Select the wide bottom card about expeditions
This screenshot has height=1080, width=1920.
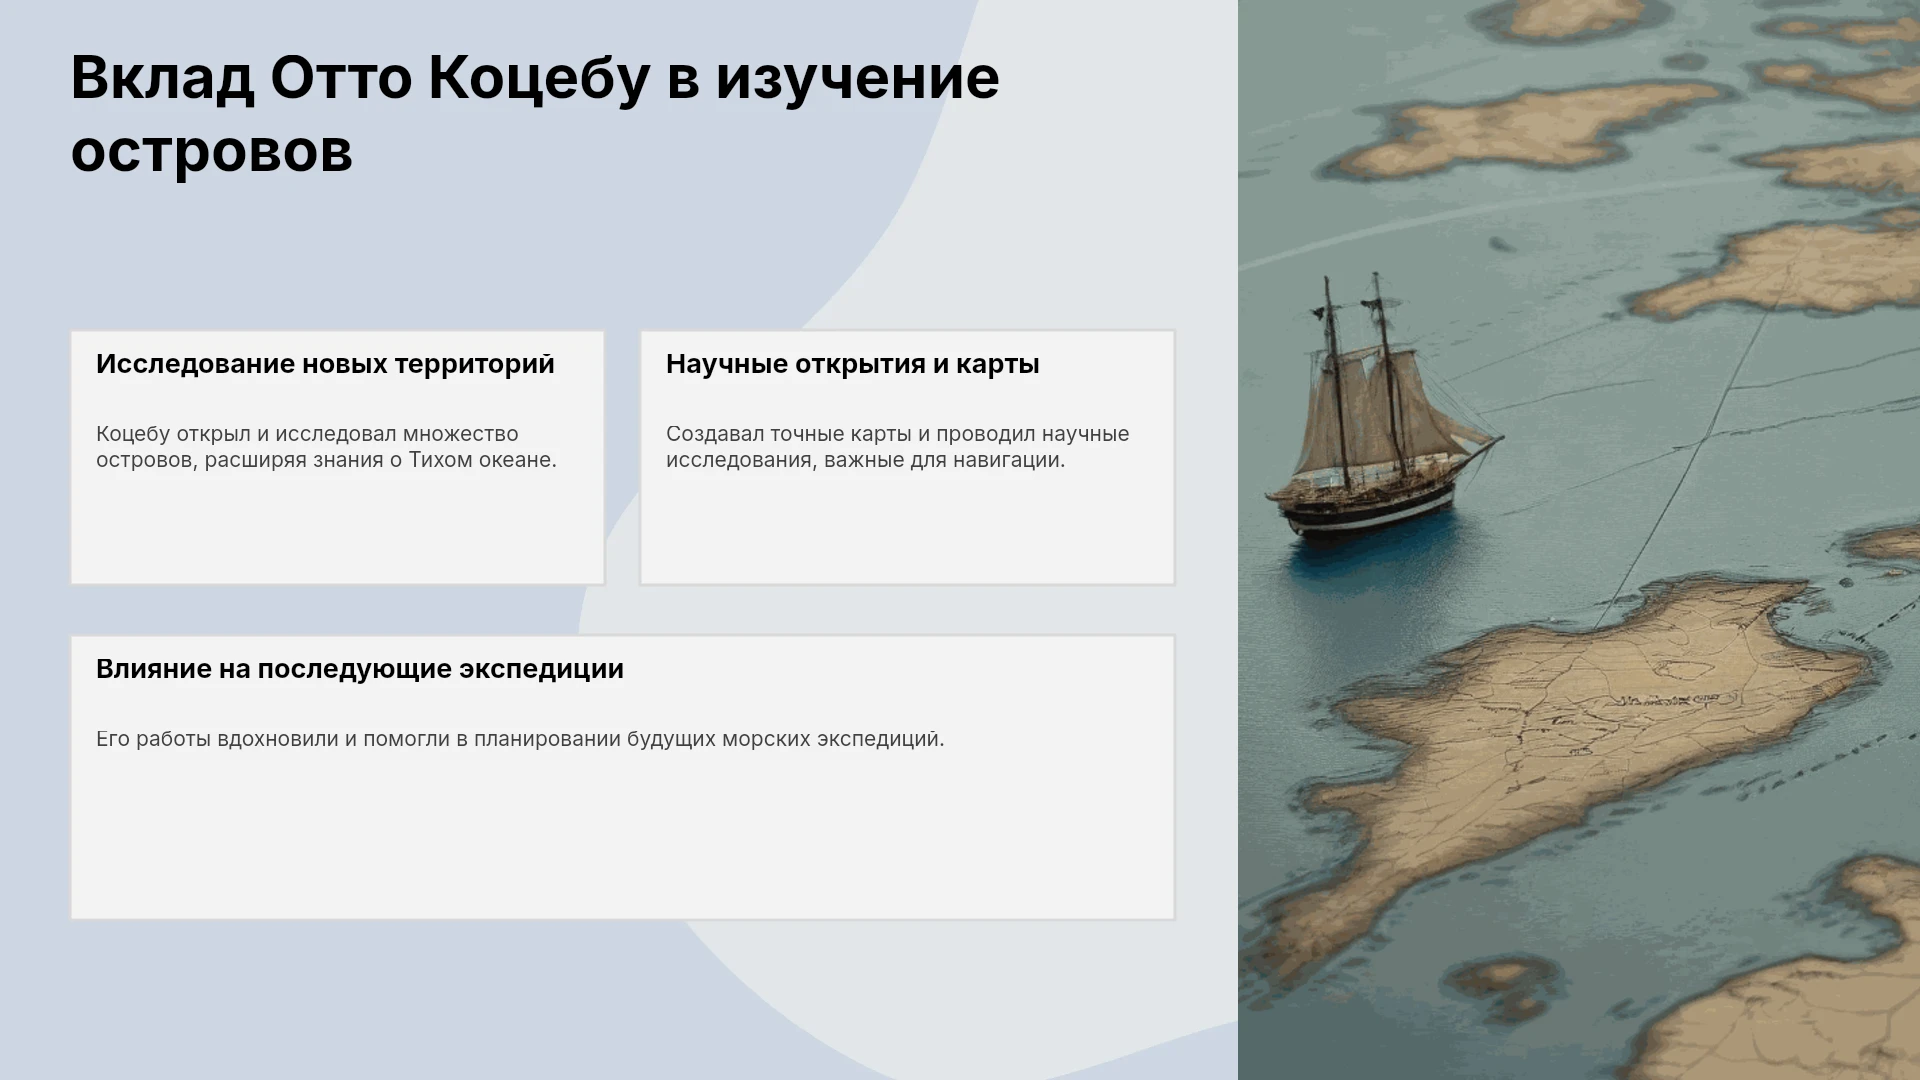pos(623,777)
